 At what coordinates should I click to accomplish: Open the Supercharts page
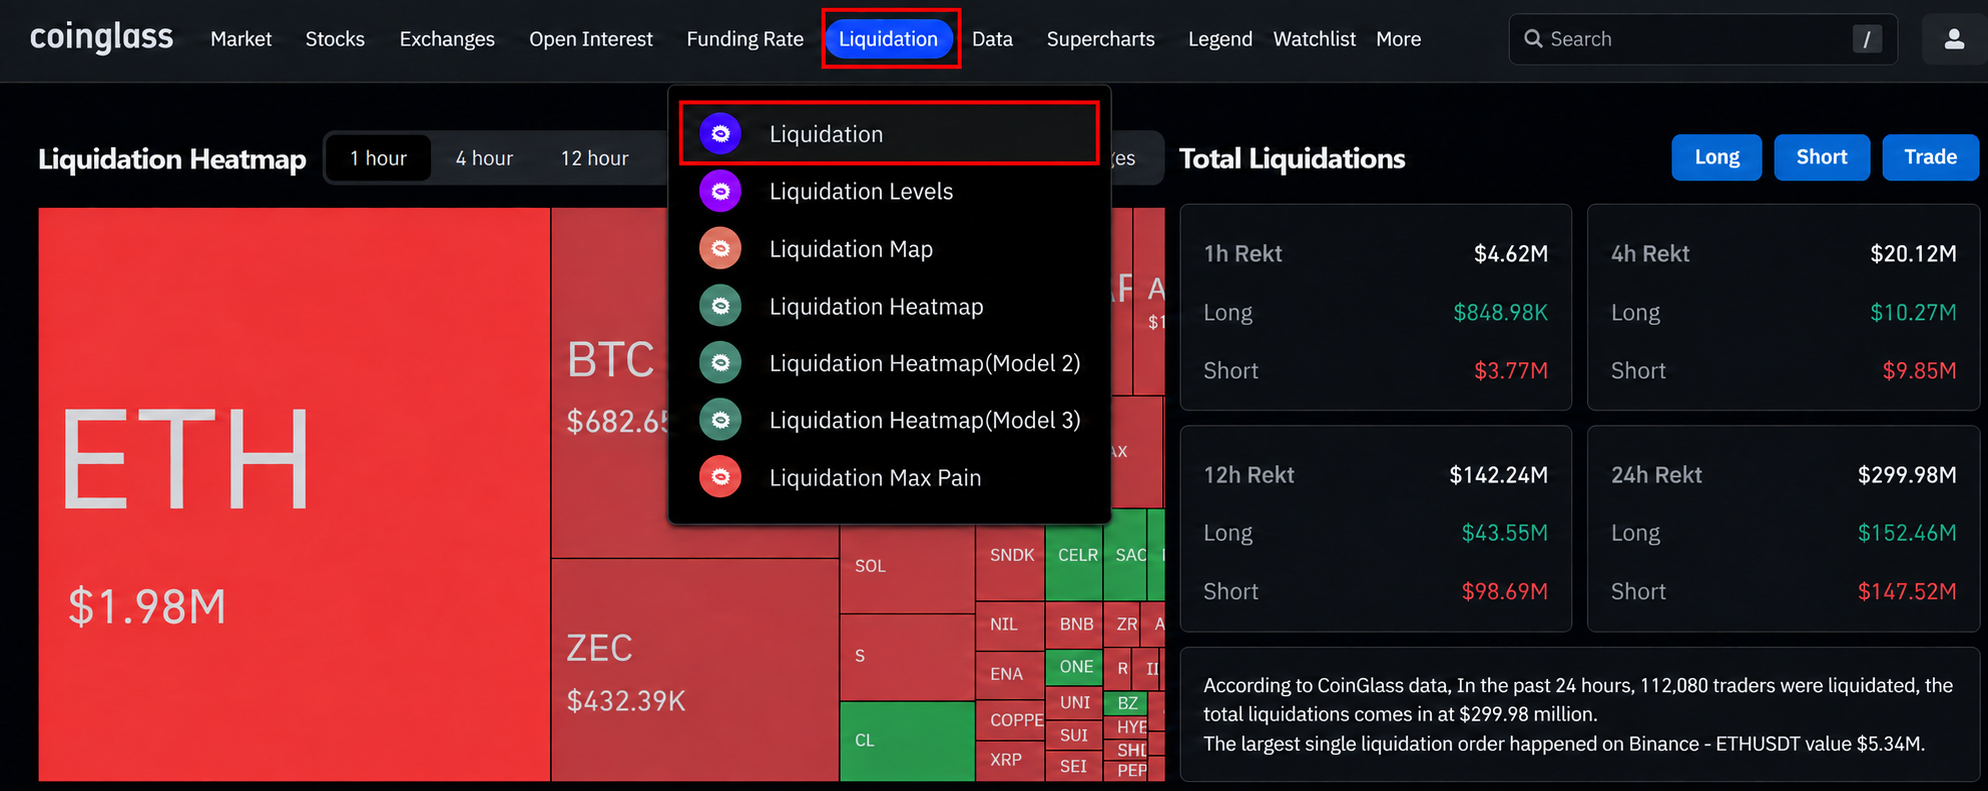pos(1100,39)
